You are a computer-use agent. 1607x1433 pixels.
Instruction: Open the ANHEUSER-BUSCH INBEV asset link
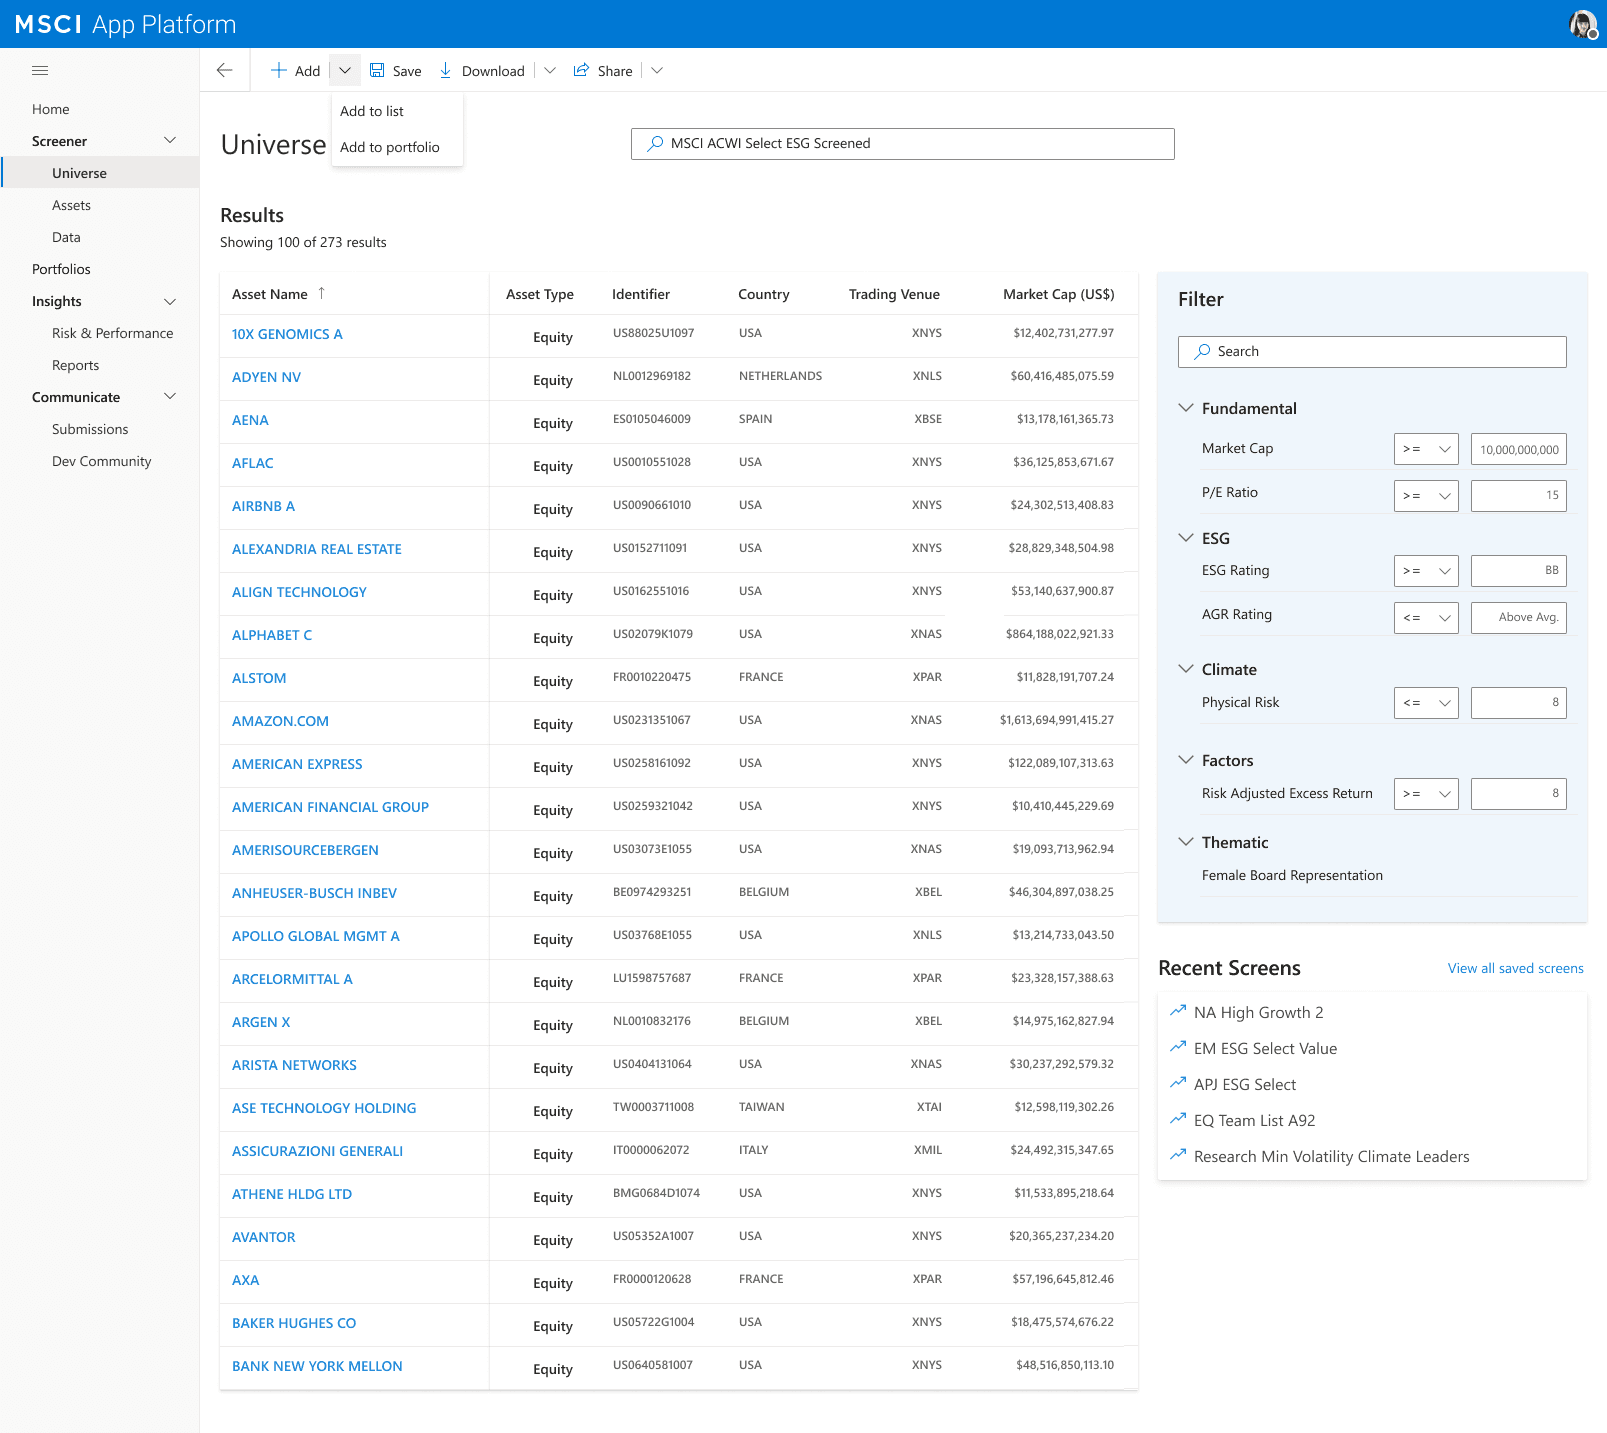coord(314,893)
